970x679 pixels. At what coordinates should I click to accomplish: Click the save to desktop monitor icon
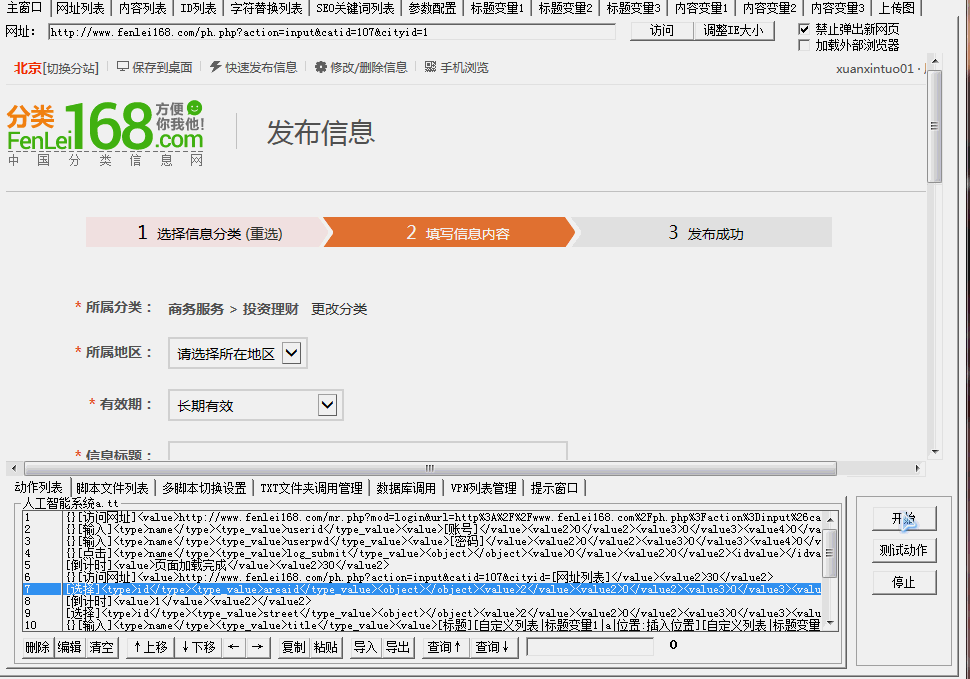coord(122,67)
